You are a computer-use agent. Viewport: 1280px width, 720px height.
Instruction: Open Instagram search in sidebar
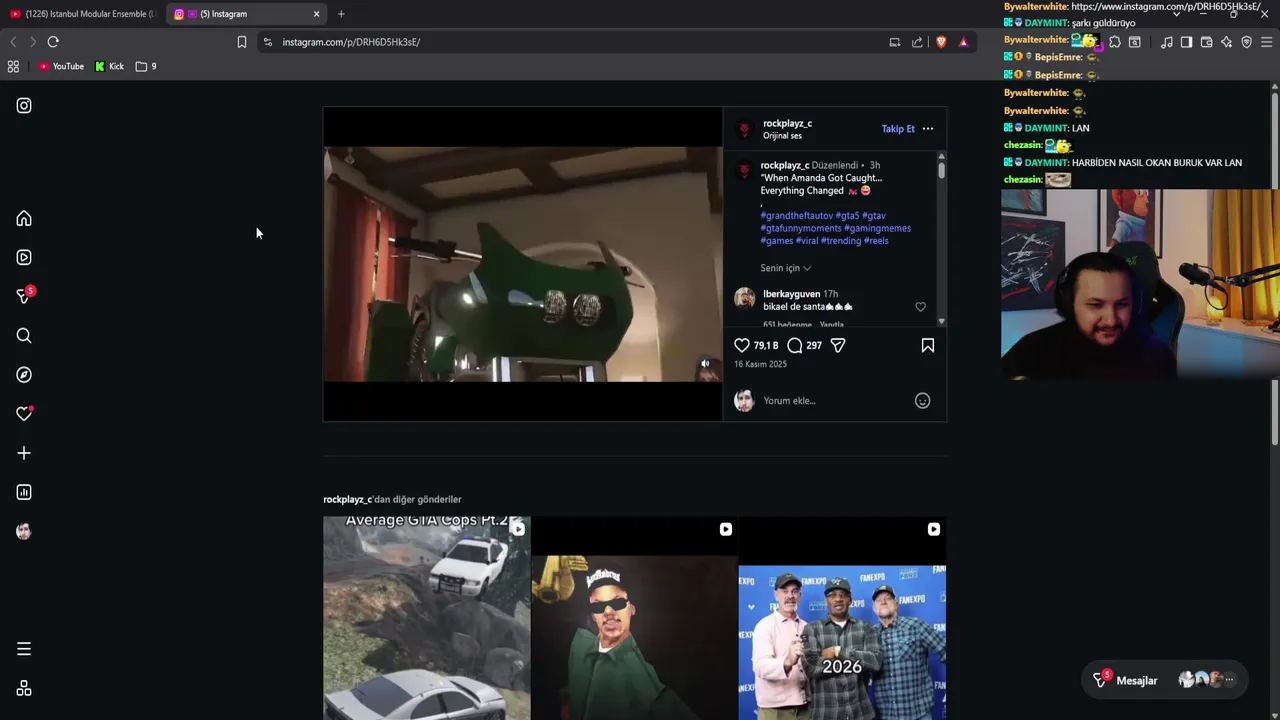pos(24,335)
